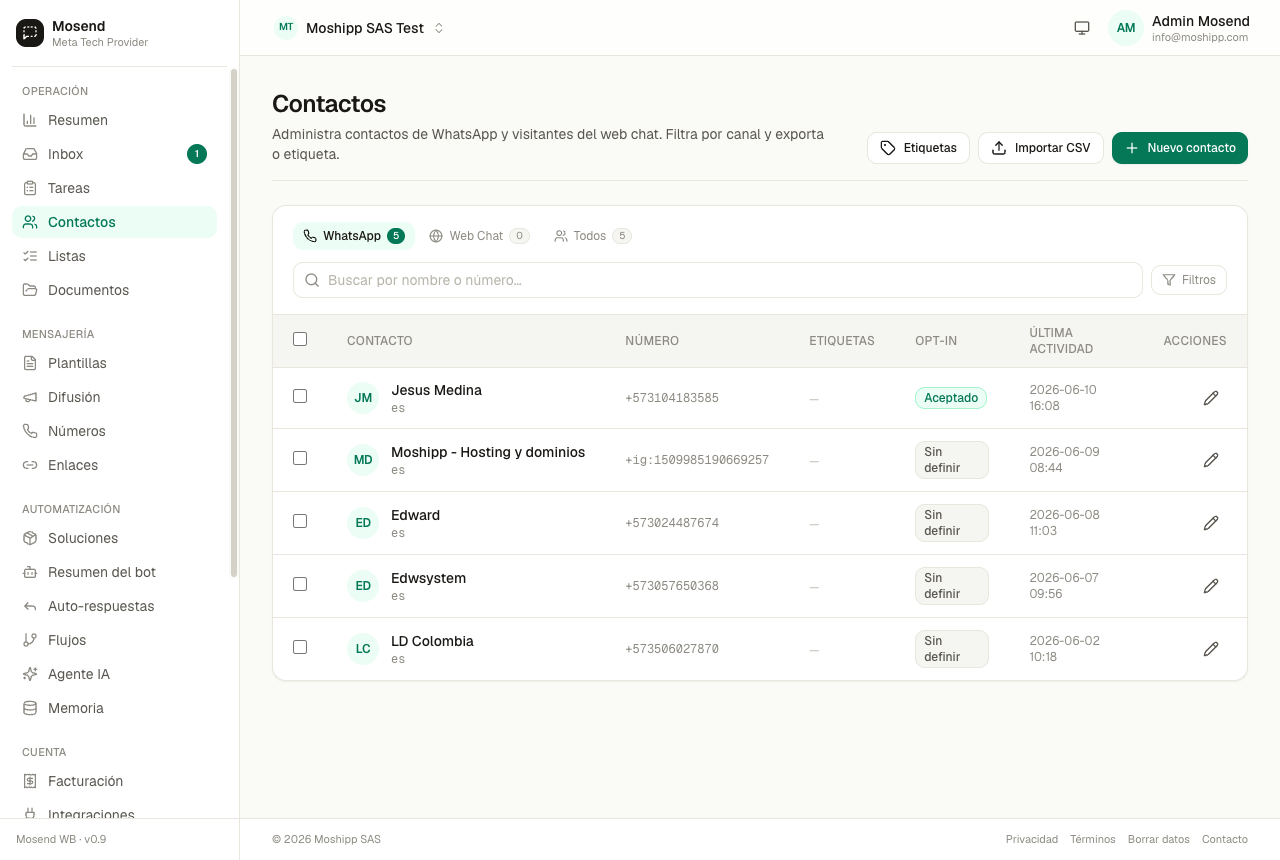Screen dimensions: 1280x860
Task: Click ig:1509985190669257 number cell
Action: 697,460
